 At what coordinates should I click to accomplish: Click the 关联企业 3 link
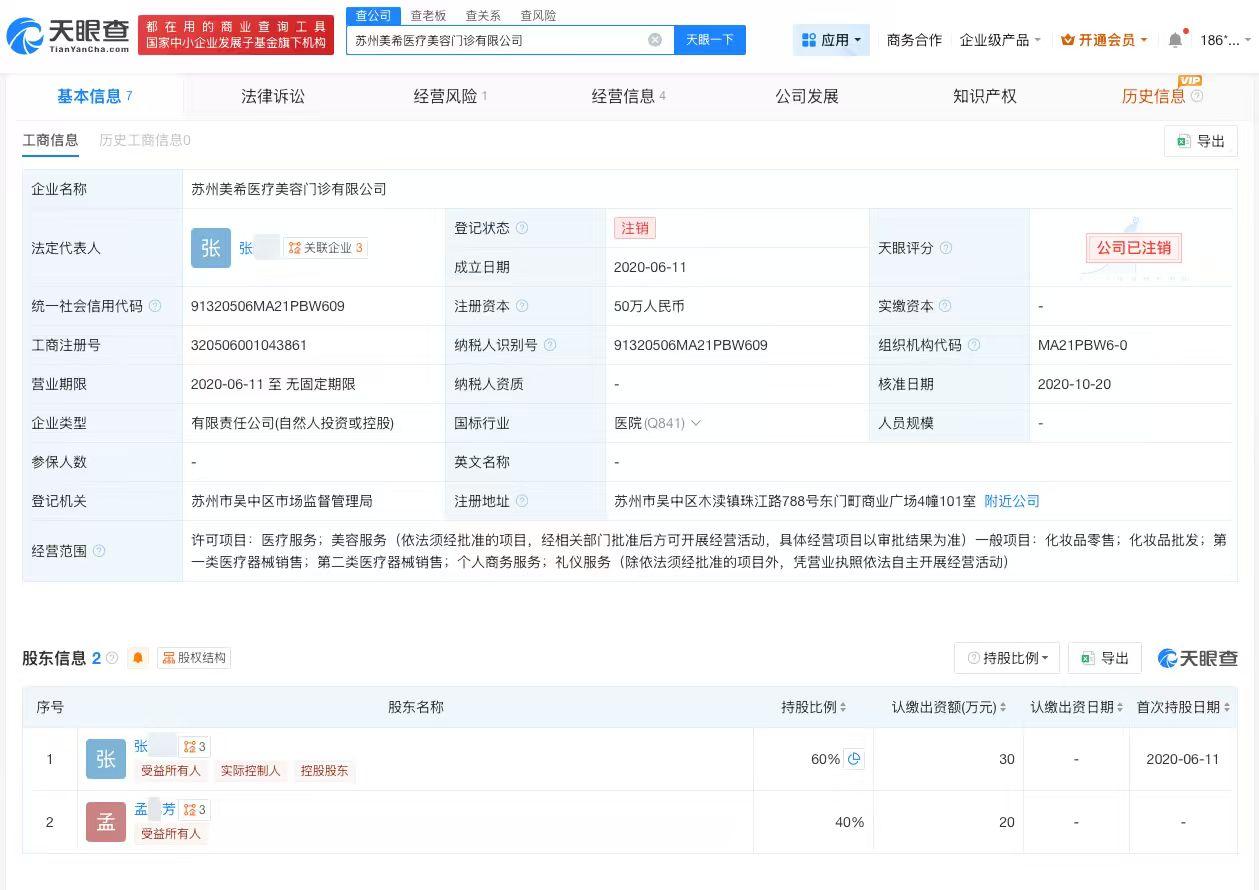point(326,248)
